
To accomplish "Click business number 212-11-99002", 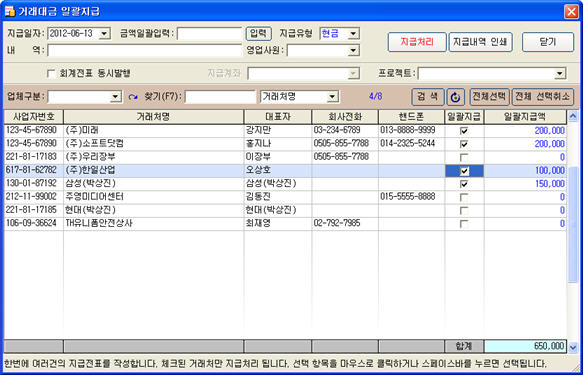I will [x=31, y=197].
